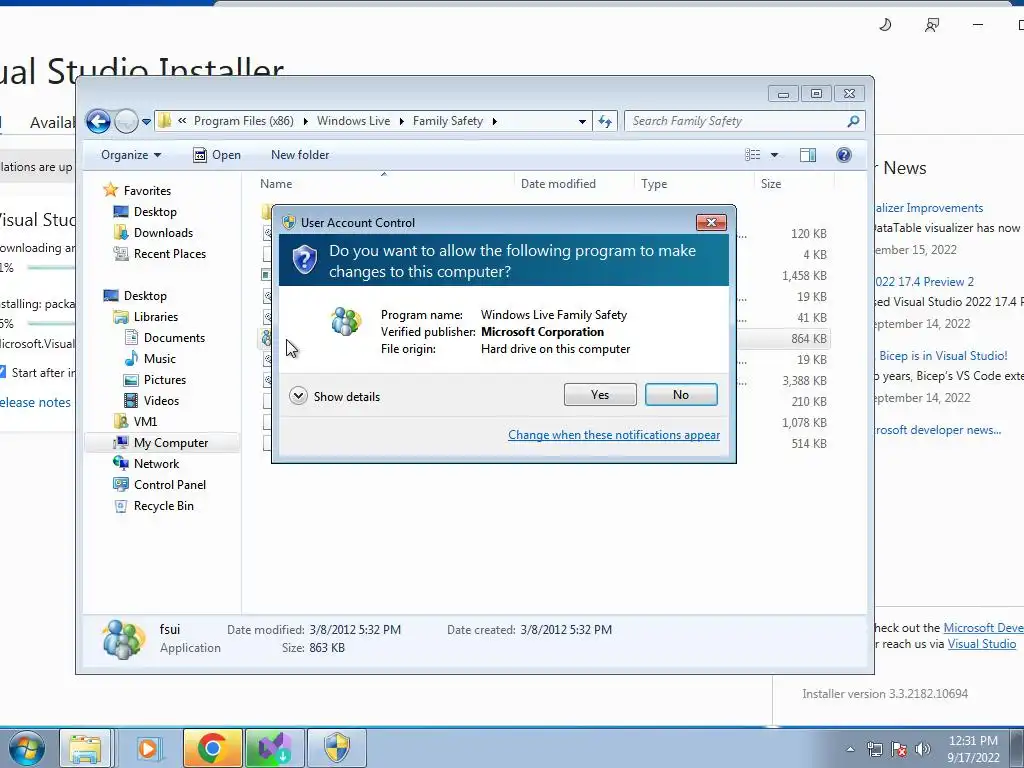1024x768 pixels.
Task: Open Downloads in the navigation pane
Action: [163, 232]
